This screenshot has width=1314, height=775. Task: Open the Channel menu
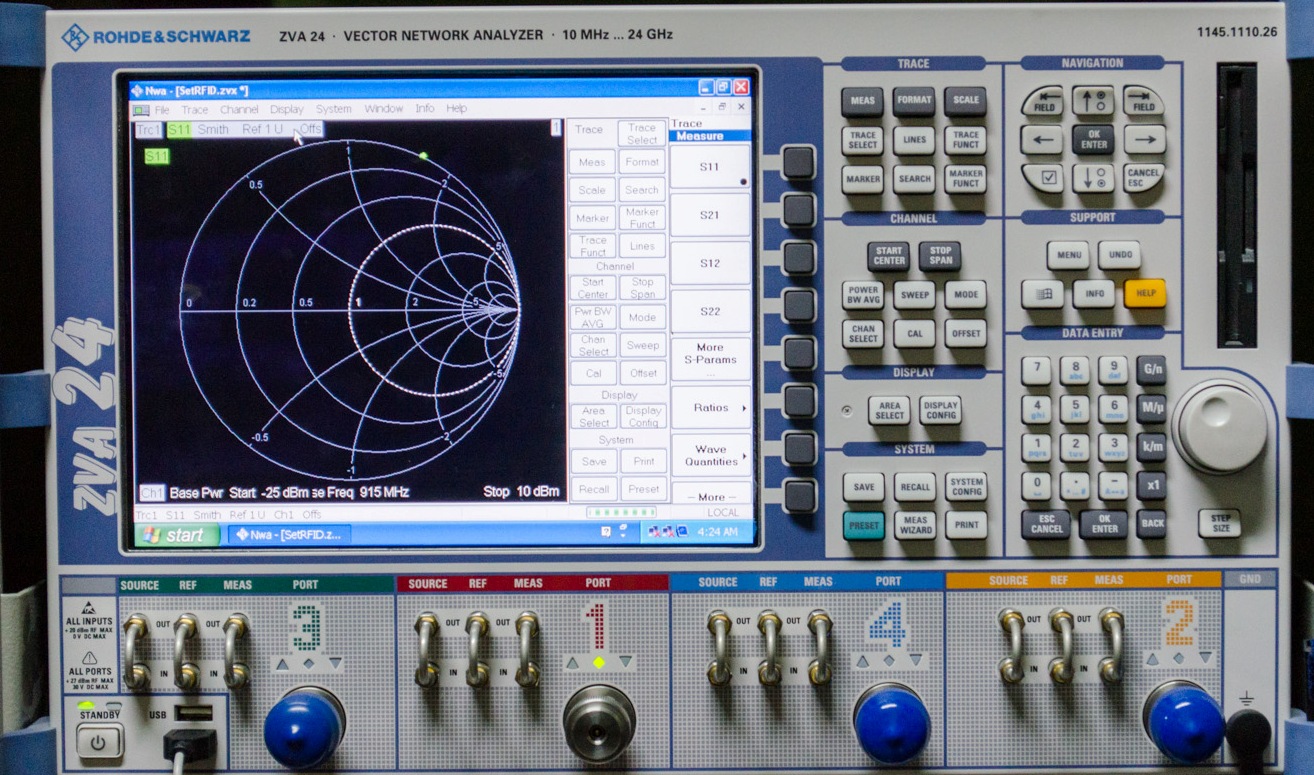pos(239,110)
